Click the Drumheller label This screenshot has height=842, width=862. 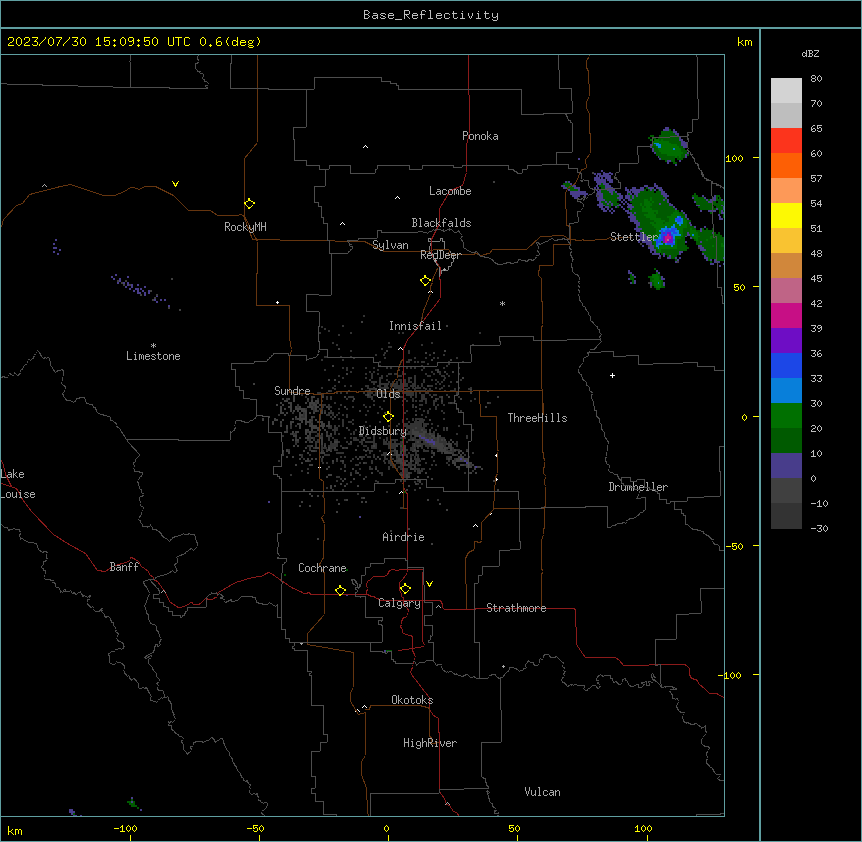pyautogui.click(x=638, y=487)
